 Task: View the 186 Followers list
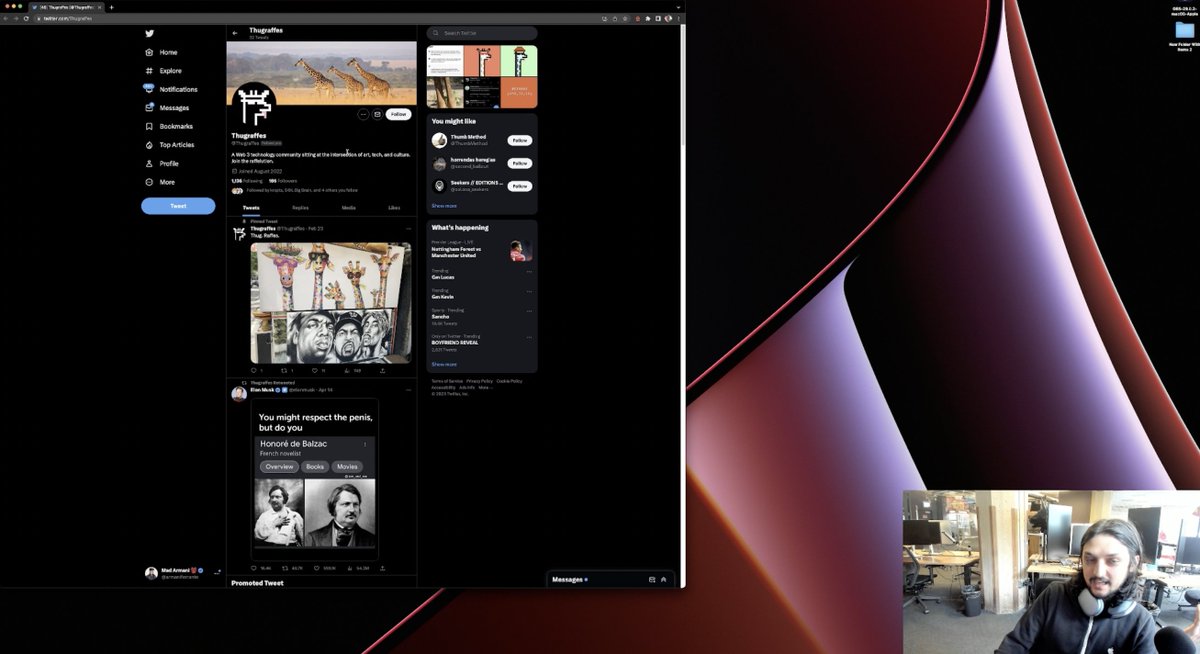[x=285, y=181]
